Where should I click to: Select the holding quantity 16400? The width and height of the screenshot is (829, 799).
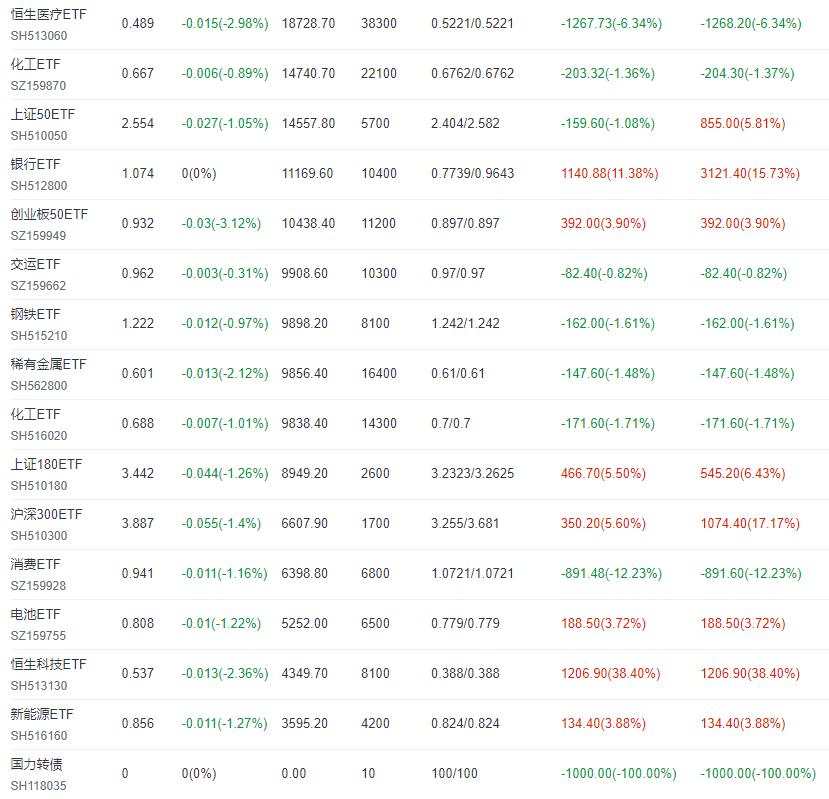[x=379, y=374]
